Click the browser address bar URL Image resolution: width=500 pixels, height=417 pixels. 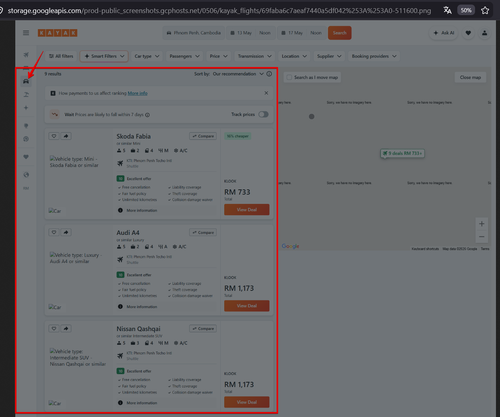pyautogui.click(x=219, y=11)
